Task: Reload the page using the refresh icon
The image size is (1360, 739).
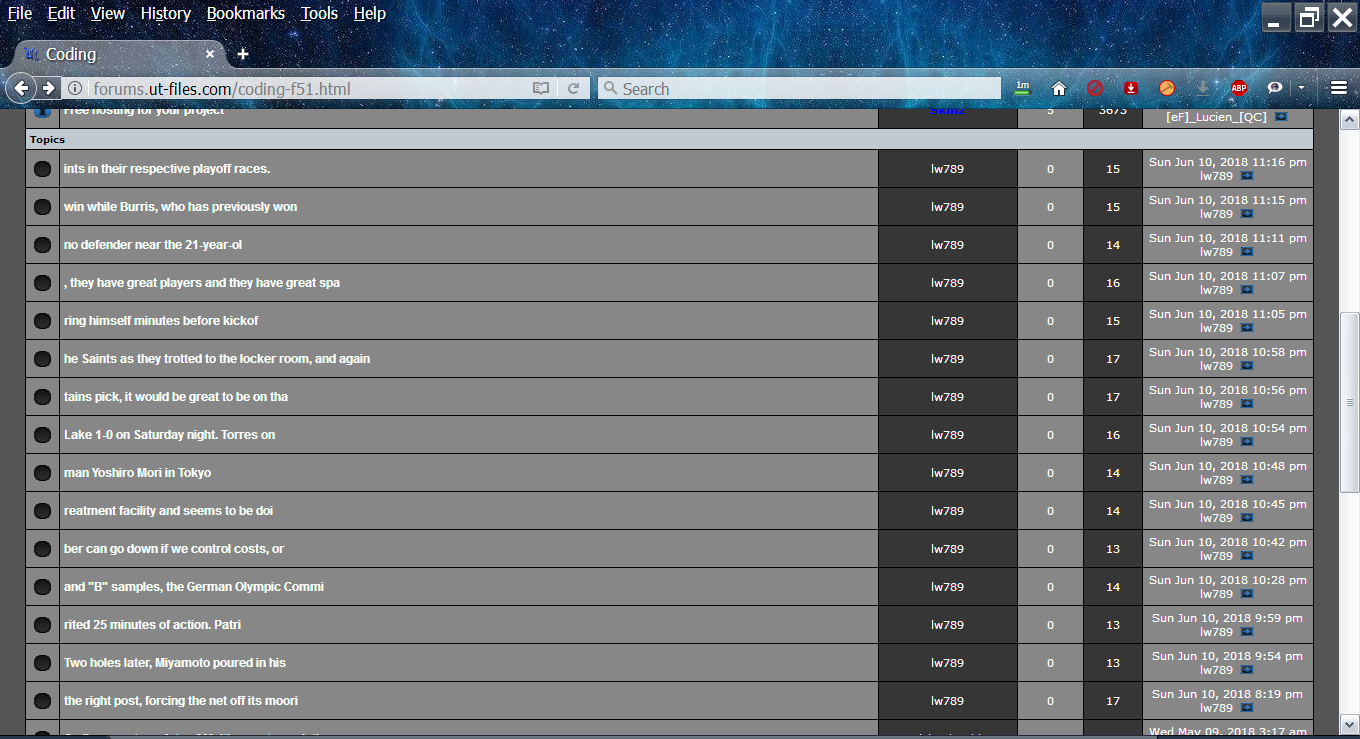Action: [x=573, y=88]
